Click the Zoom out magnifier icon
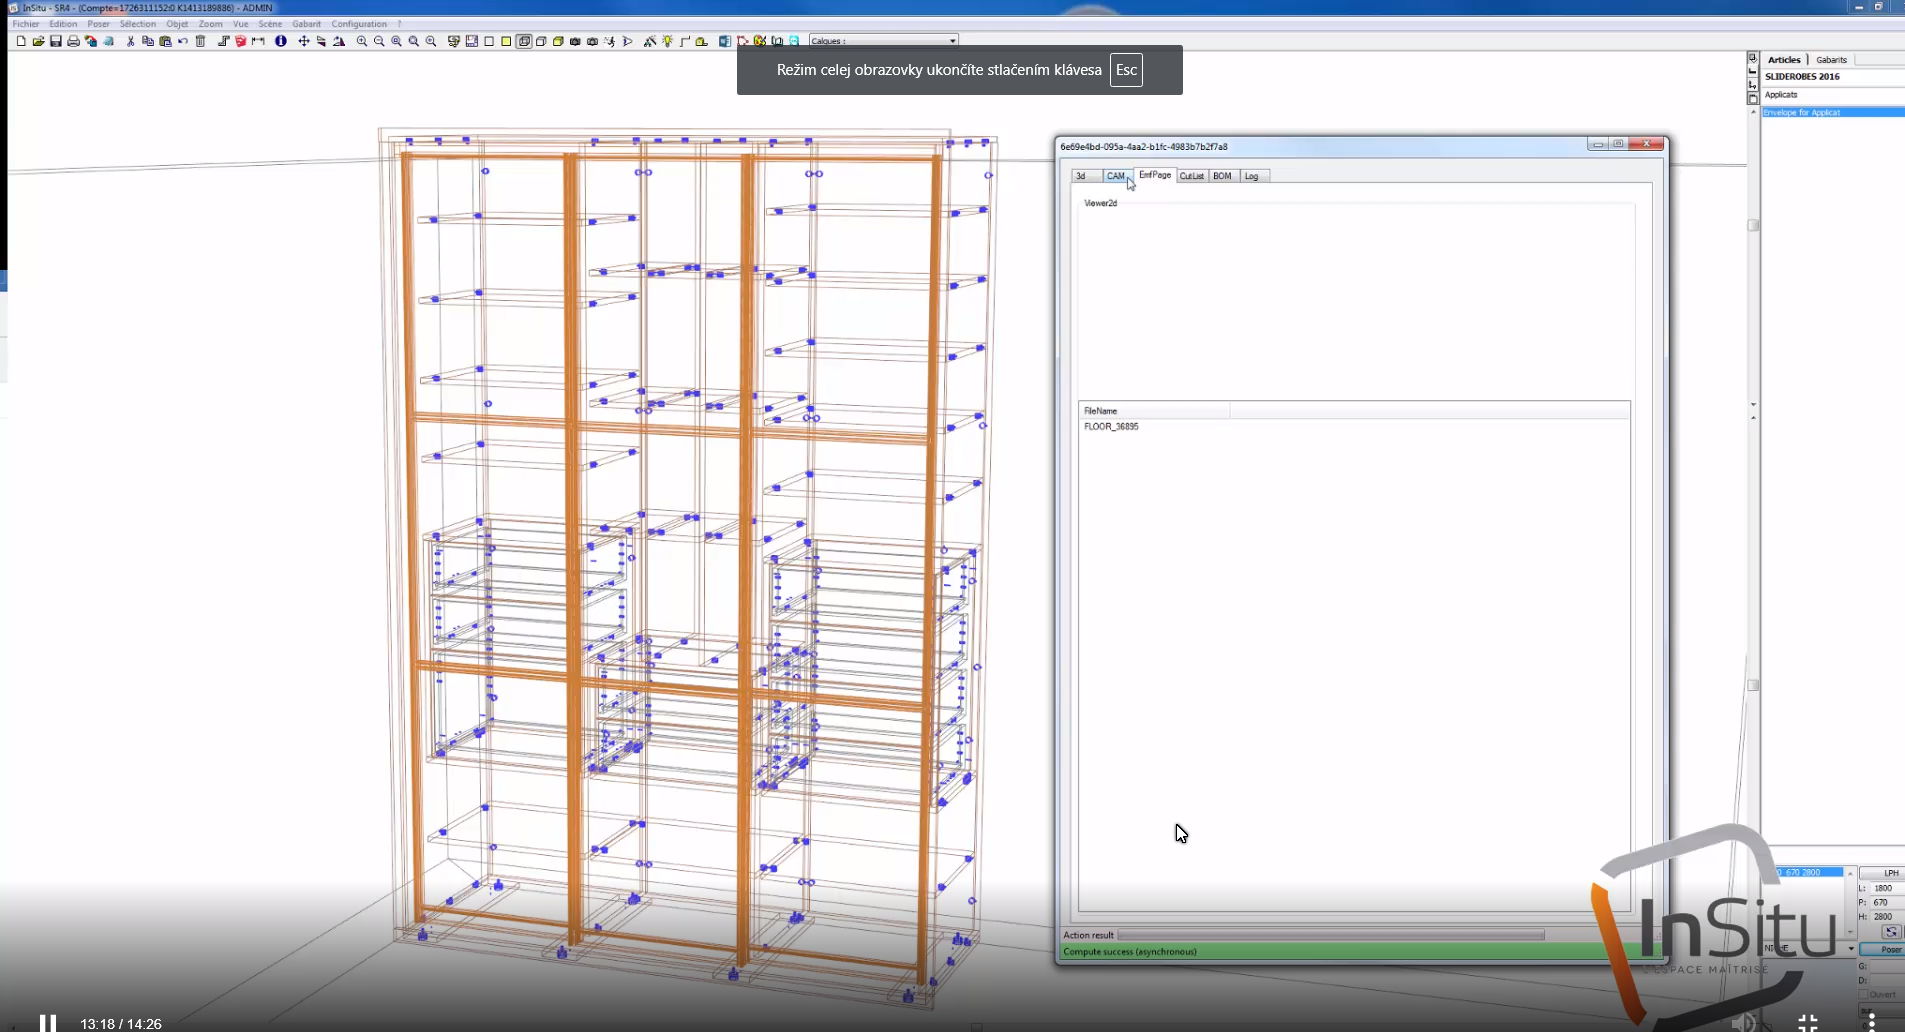The height and width of the screenshot is (1032, 1905). [x=379, y=41]
